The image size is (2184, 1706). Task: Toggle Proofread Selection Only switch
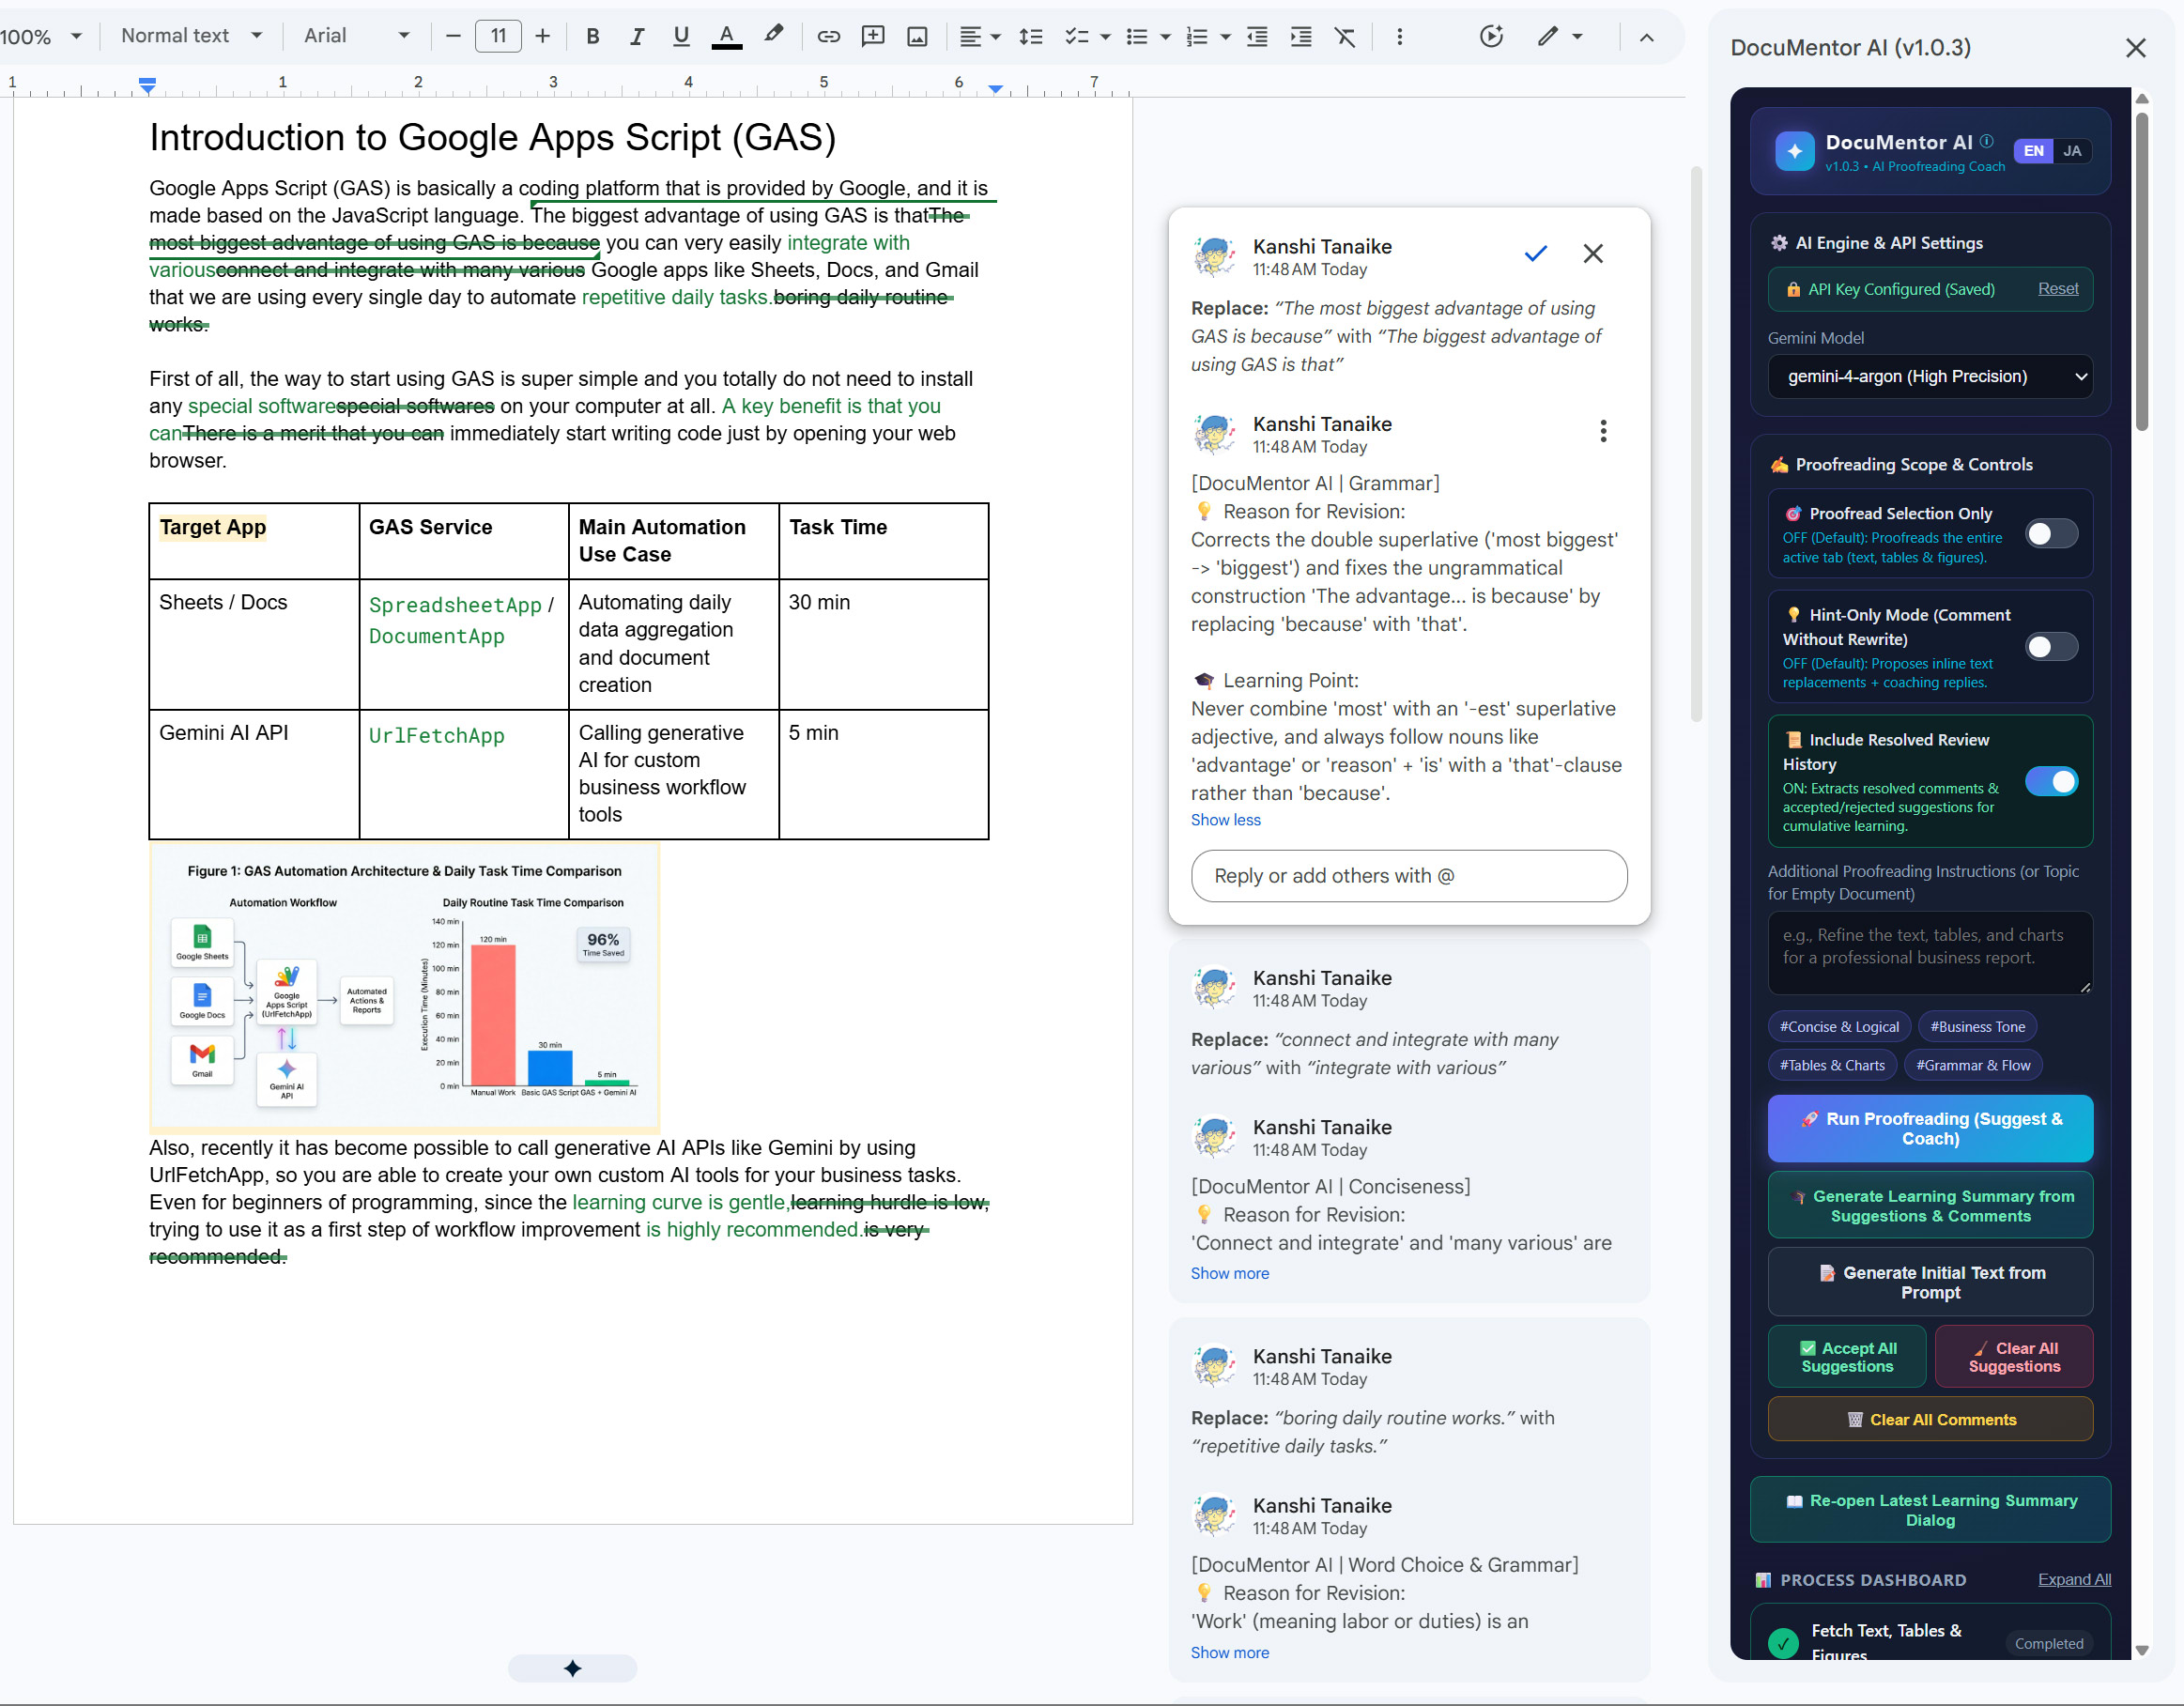[x=2051, y=534]
